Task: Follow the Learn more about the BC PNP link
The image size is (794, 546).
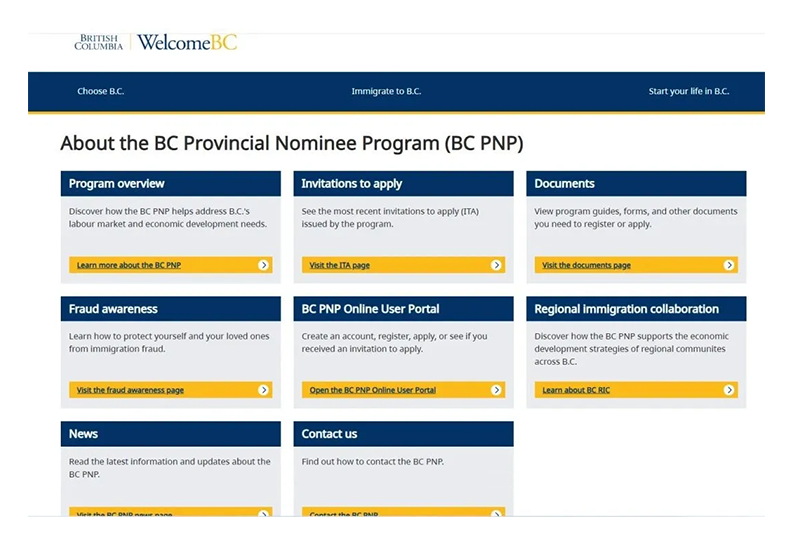Action: point(129,266)
